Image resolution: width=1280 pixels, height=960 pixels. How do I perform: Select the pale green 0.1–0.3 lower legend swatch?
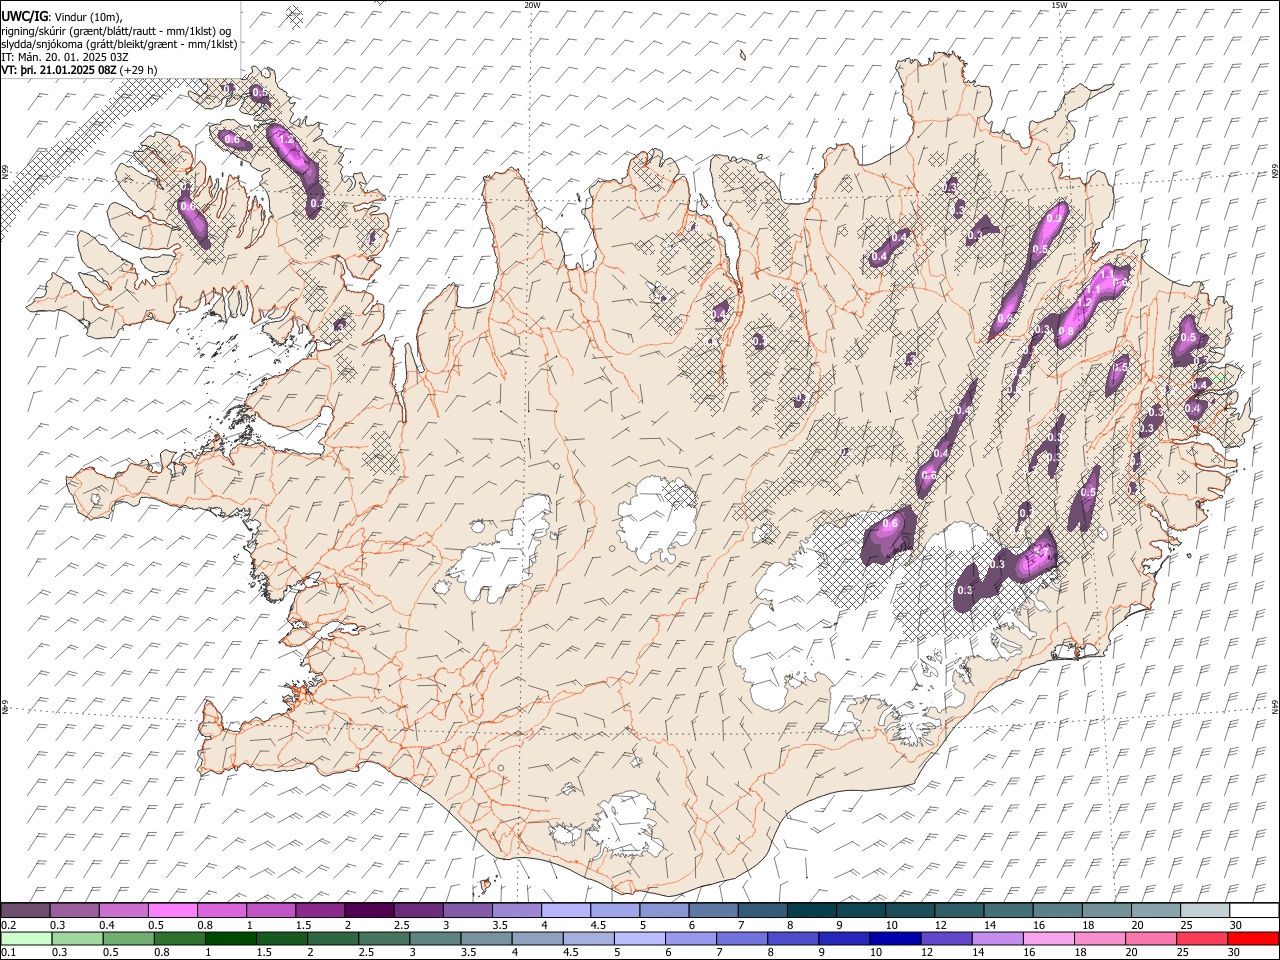[x=26, y=938]
